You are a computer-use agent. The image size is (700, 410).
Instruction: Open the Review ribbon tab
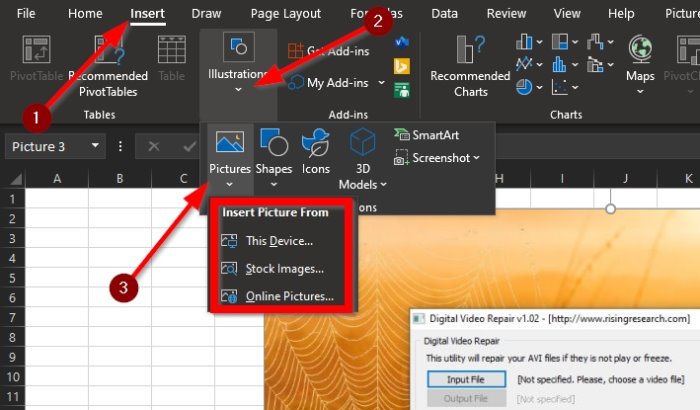coord(506,14)
